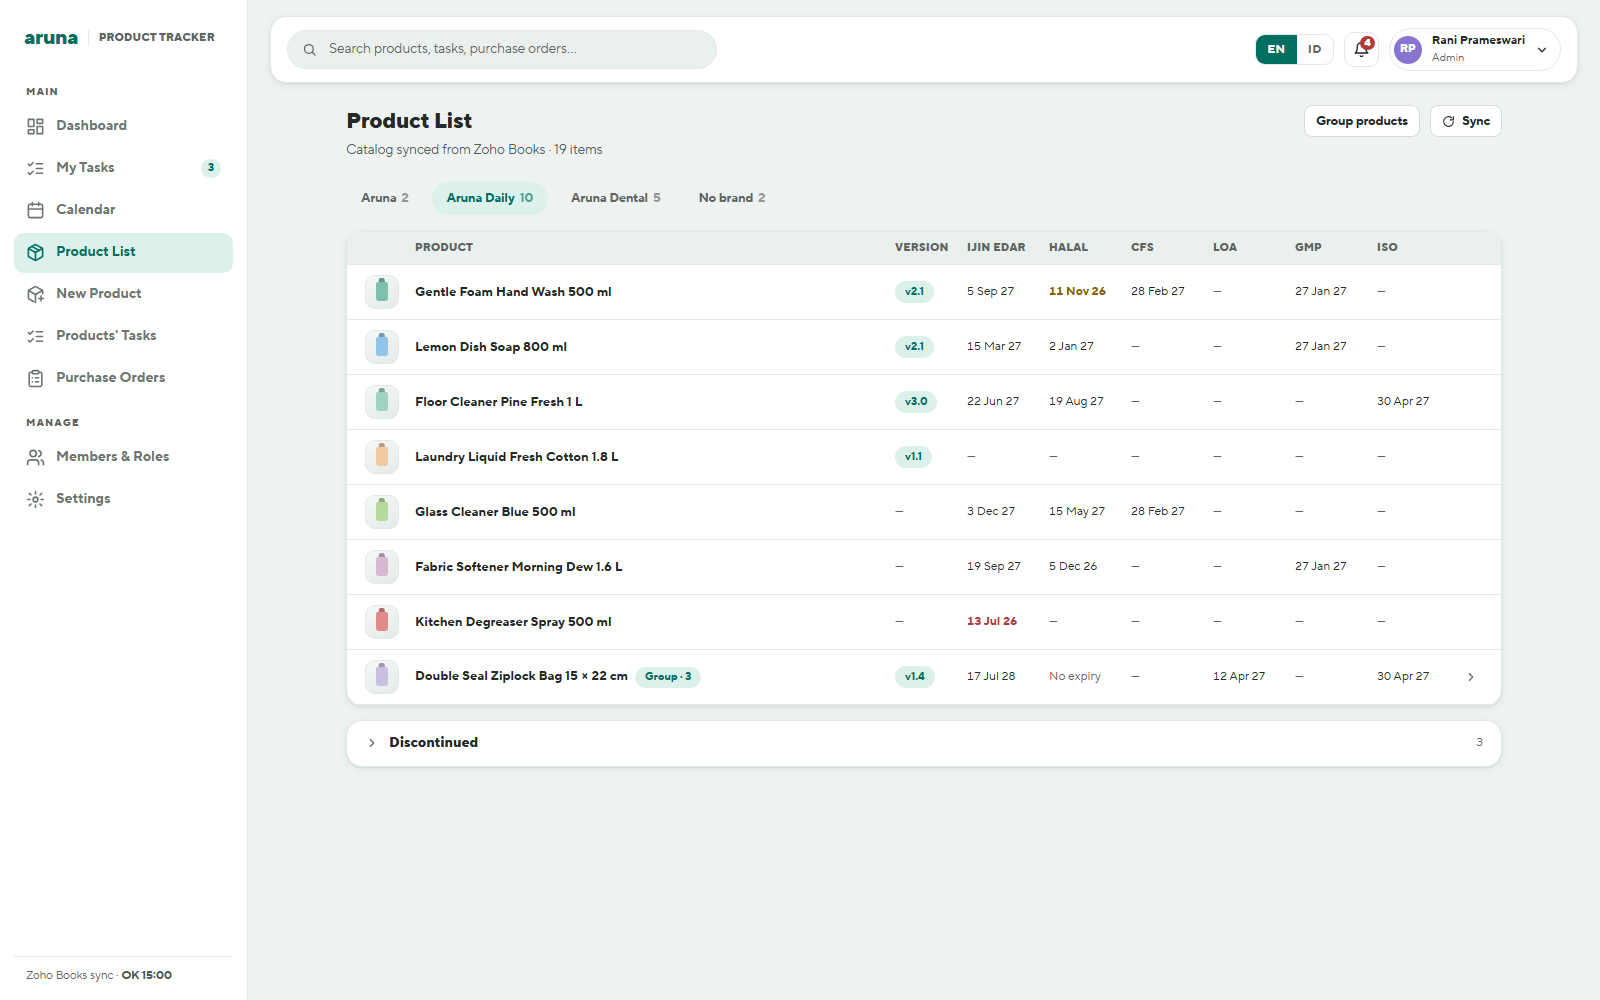The image size is (1600, 1000).
Task: Click the Laundry Liquid Fresh Cotton thumbnail
Action: click(382, 457)
